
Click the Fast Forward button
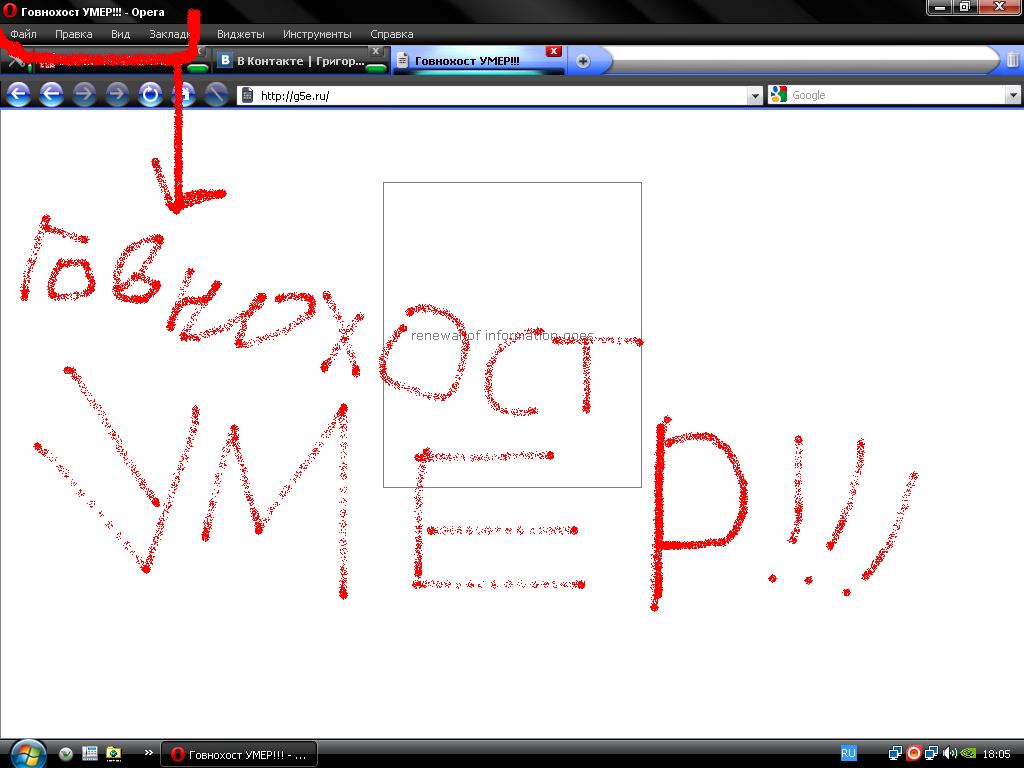pyautogui.click(x=117, y=94)
